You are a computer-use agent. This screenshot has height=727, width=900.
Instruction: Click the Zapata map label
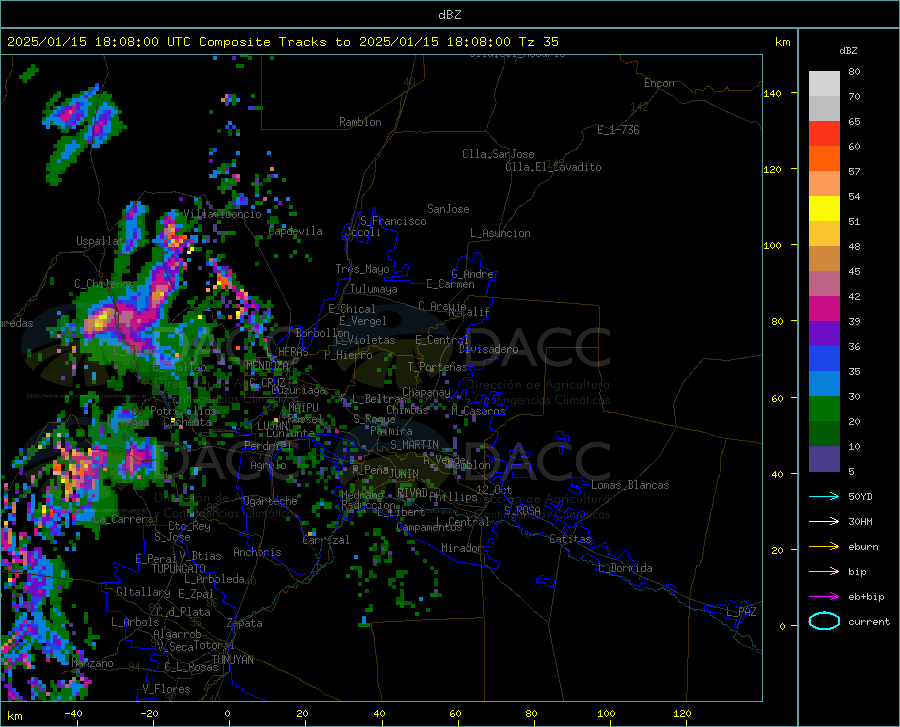245,623
